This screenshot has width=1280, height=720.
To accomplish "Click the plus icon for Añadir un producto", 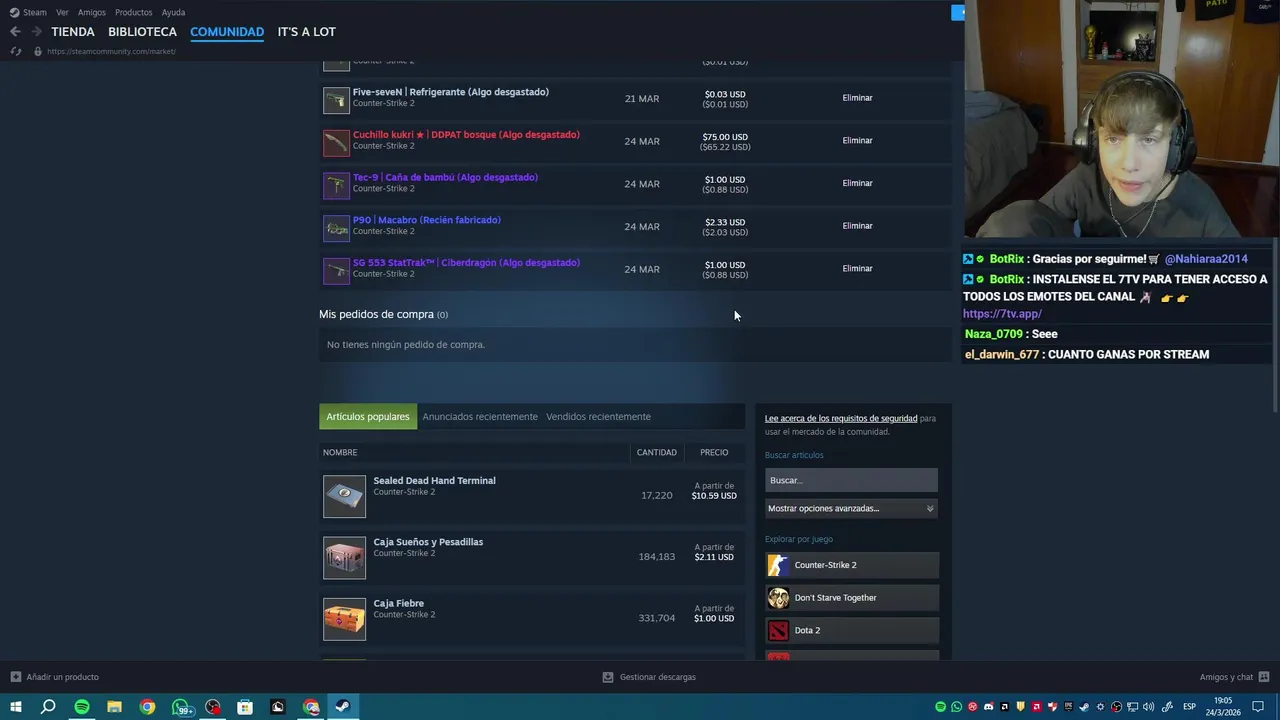I will pos(15,677).
